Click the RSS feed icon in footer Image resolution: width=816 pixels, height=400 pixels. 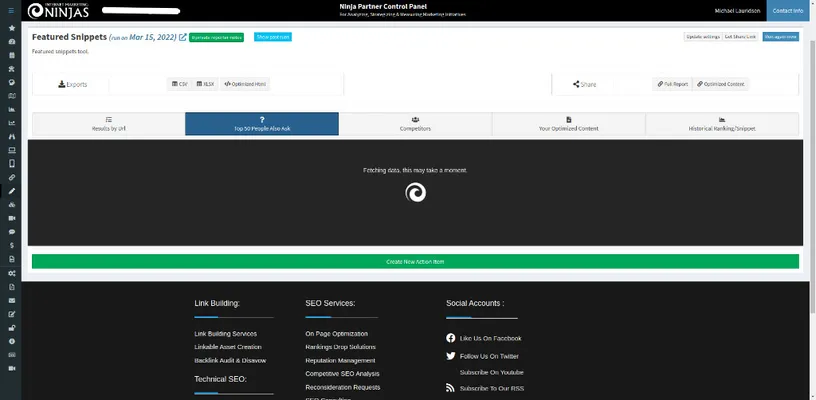click(x=451, y=387)
